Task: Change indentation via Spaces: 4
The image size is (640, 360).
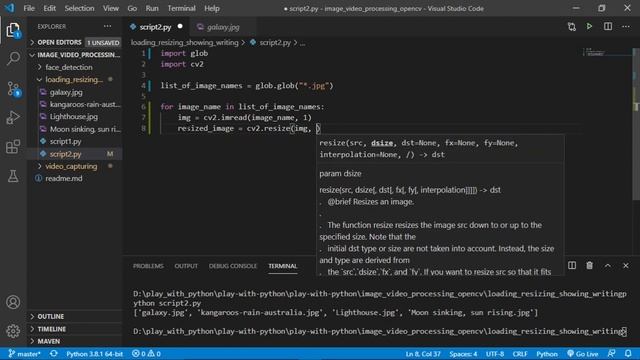Action: [463, 354]
